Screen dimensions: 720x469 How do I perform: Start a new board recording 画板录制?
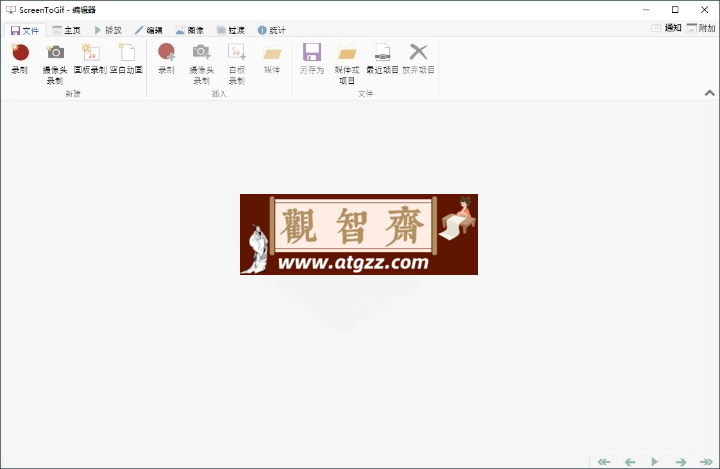point(90,58)
